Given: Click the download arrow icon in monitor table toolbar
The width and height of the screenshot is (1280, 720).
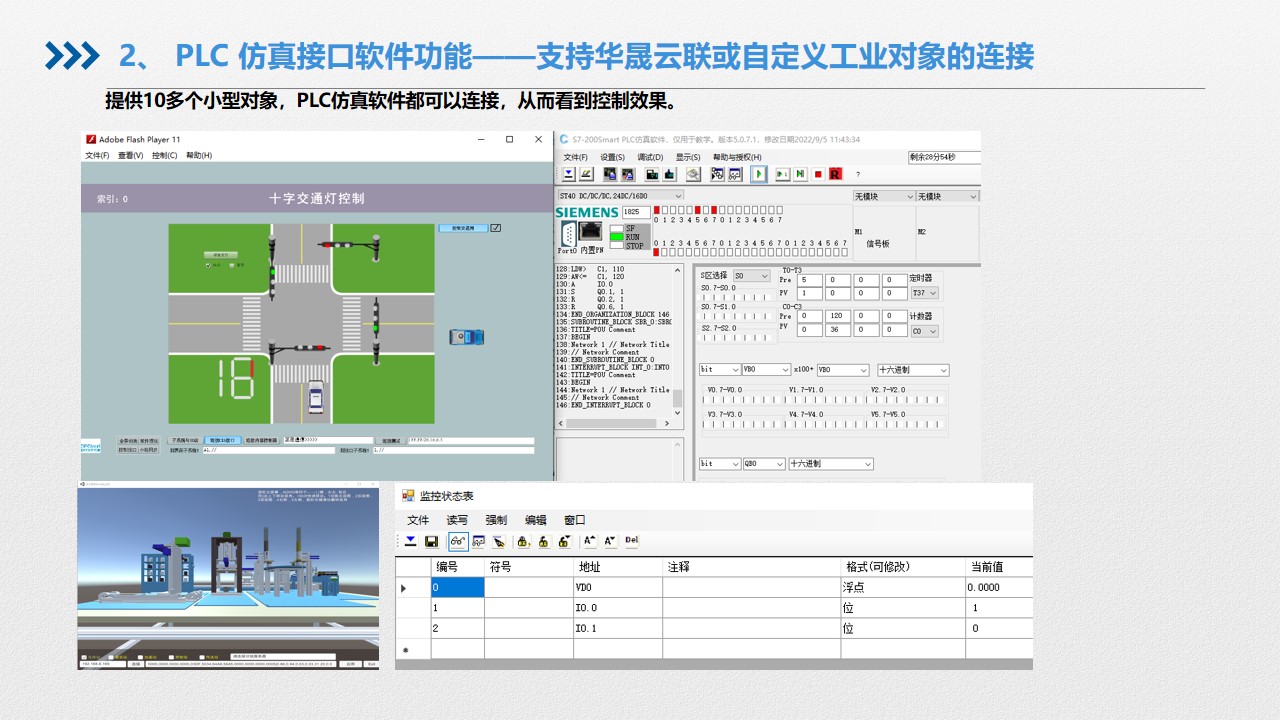Looking at the screenshot, I should [x=410, y=541].
